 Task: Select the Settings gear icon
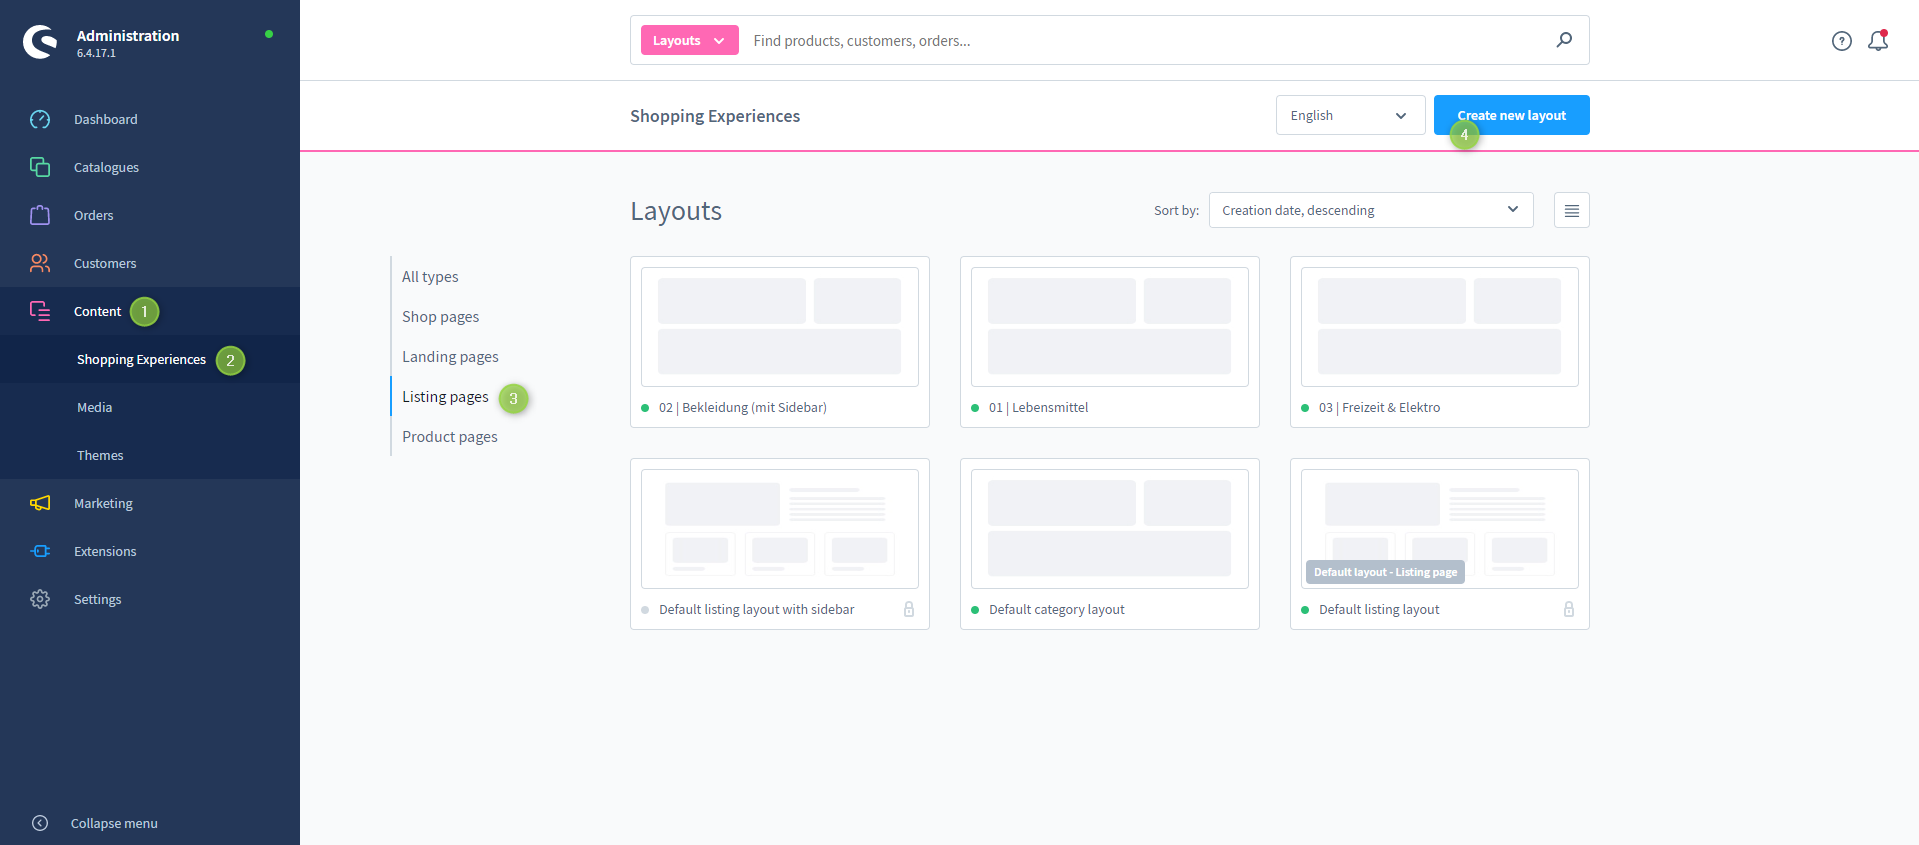40,599
